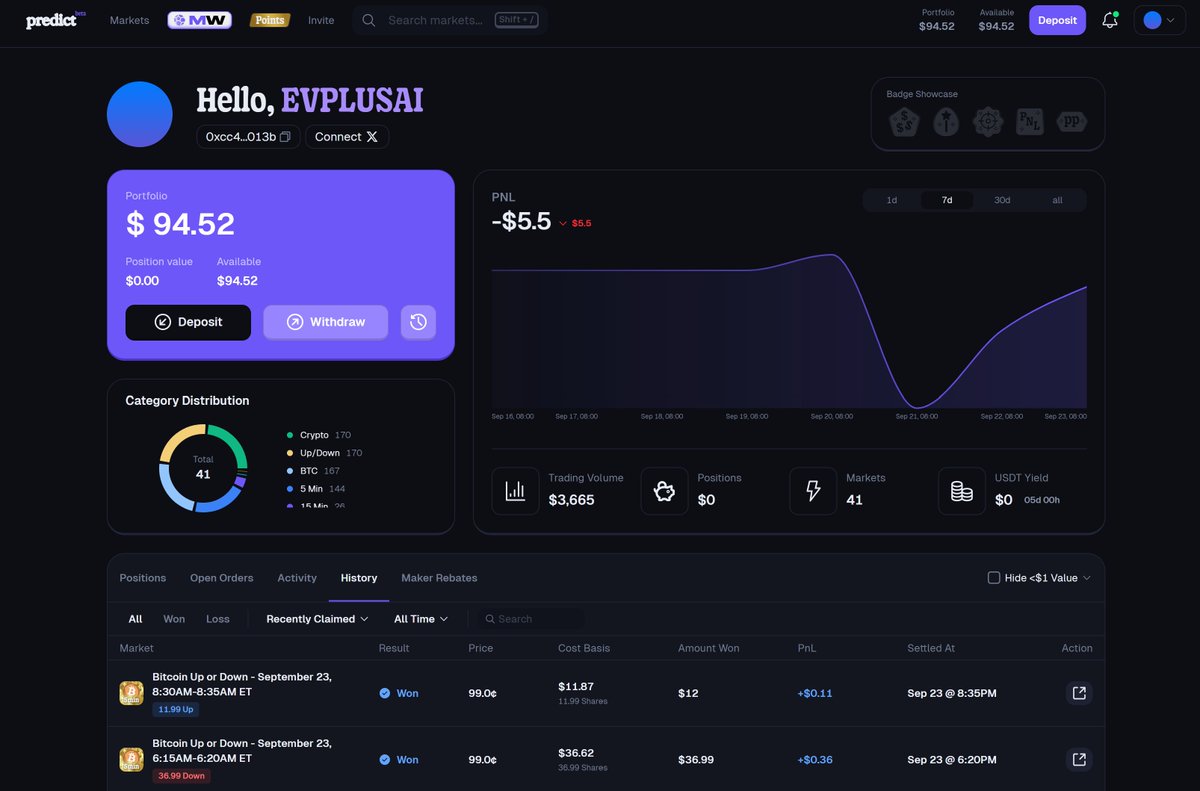Click the Won checkmark for 8:30AM market

coord(385,693)
